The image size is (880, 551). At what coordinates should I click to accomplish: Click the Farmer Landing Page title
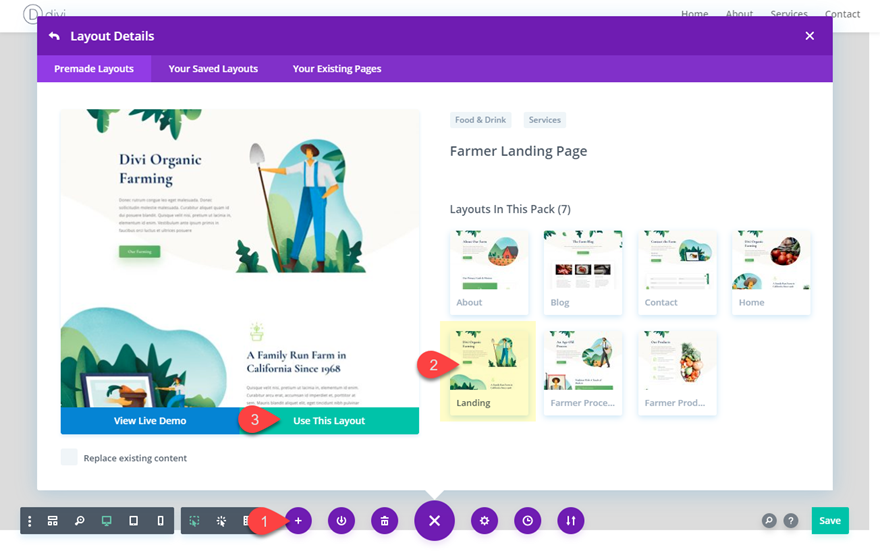(x=518, y=151)
